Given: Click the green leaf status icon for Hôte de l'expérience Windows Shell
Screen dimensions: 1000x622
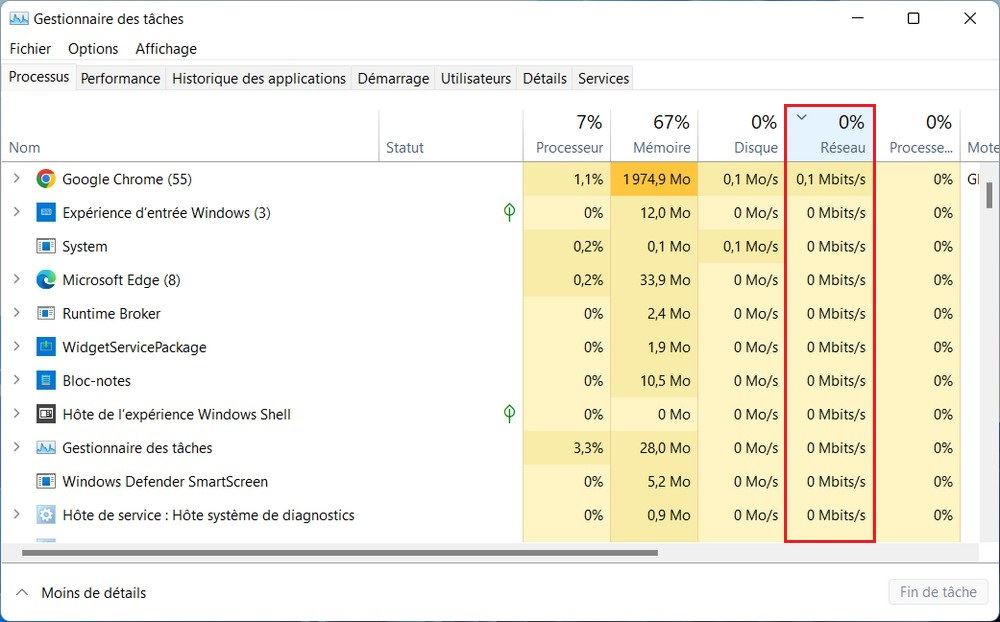Looking at the screenshot, I should pos(510,413).
